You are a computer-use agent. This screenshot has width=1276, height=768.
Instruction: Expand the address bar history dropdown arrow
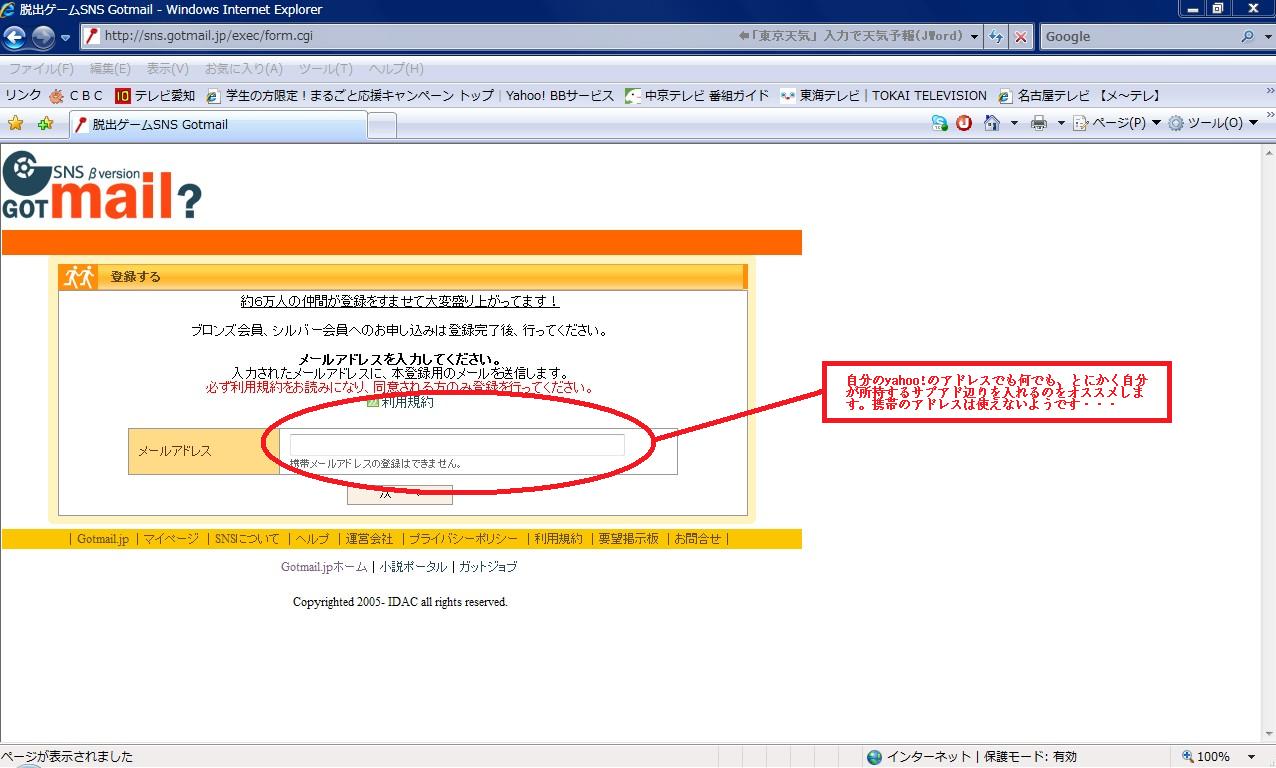tap(974, 36)
